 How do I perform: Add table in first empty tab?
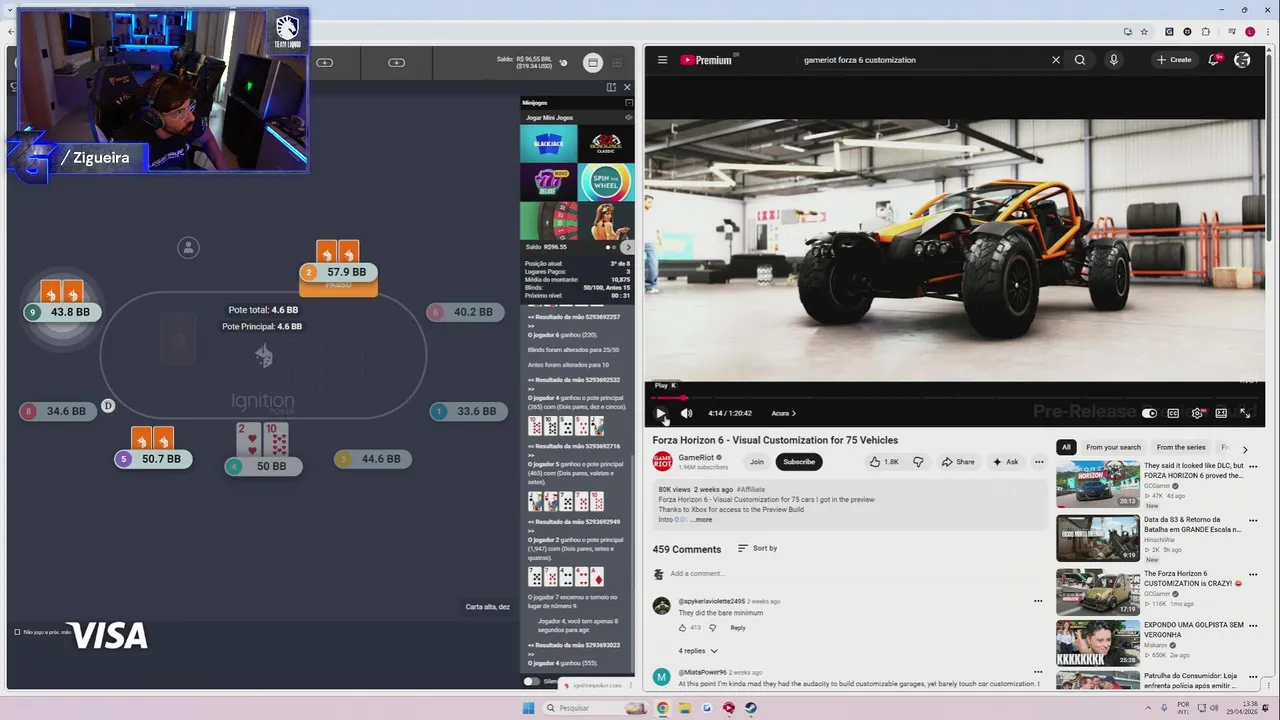click(325, 63)
